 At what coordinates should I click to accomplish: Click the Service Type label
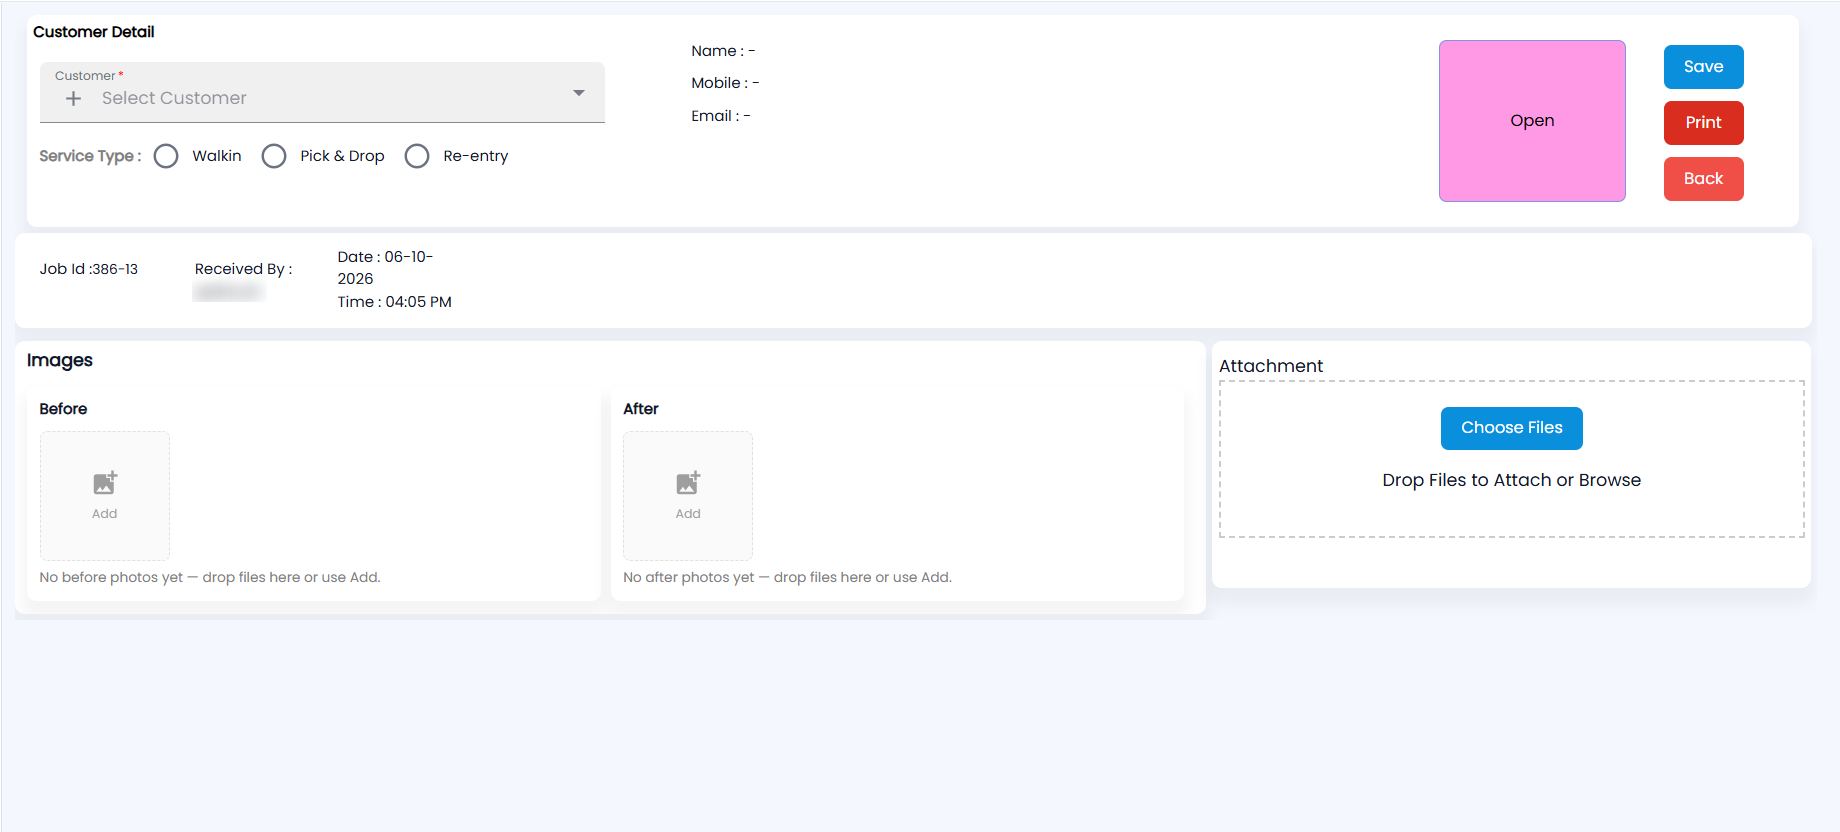tap(90, 156)
